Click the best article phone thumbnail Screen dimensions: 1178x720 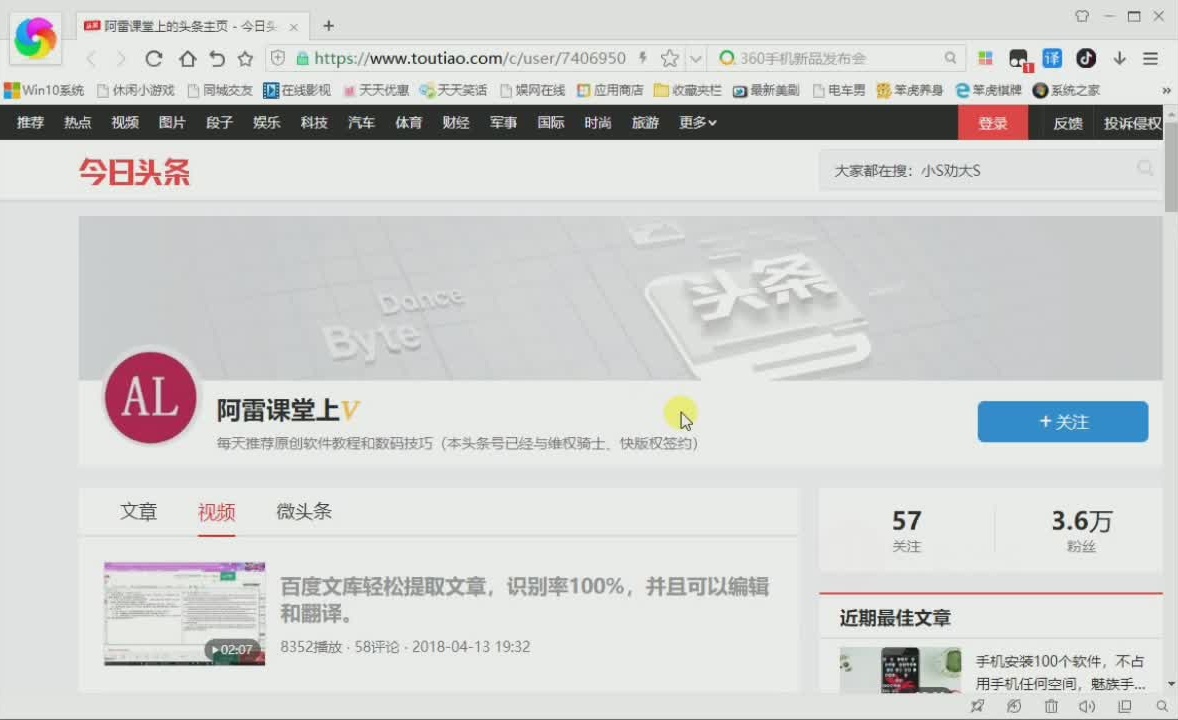click(x=900, y=670)
